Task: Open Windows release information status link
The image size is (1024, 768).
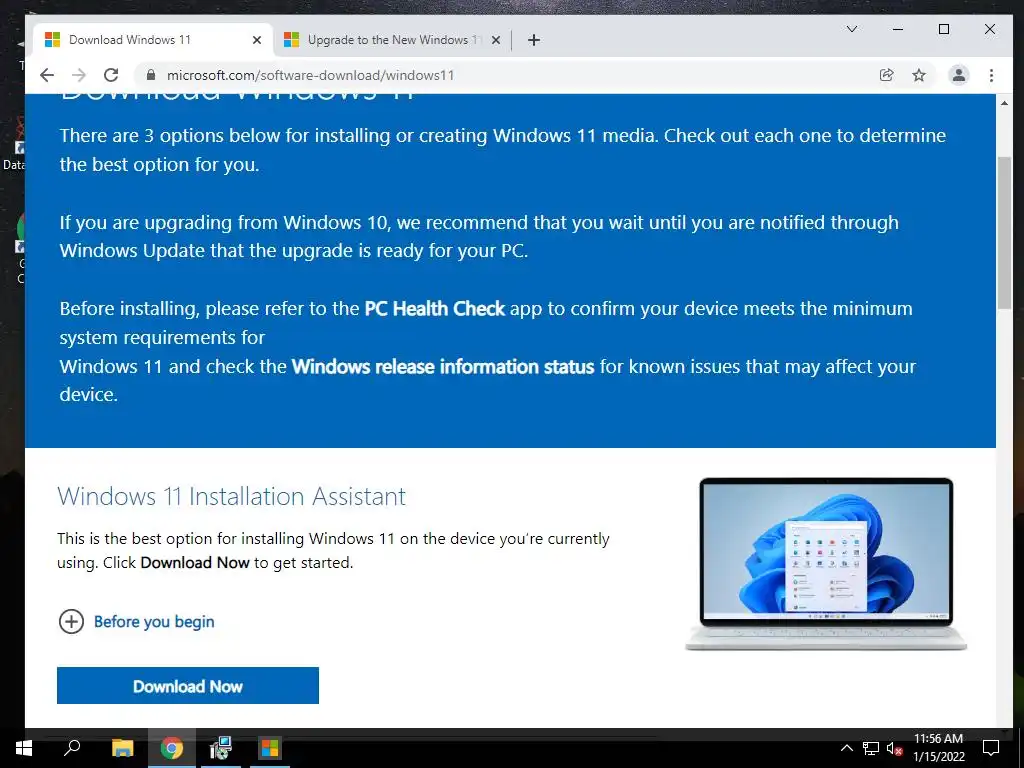Action: pos(443,366)
